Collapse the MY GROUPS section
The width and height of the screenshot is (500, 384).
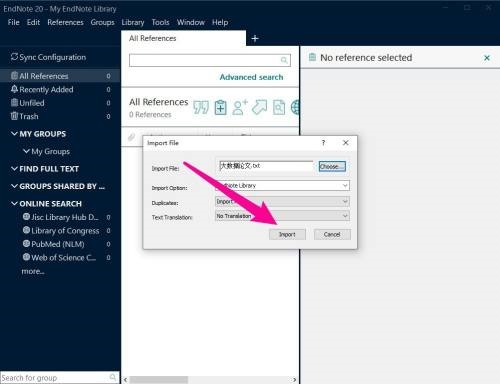(x=14, y=134)
